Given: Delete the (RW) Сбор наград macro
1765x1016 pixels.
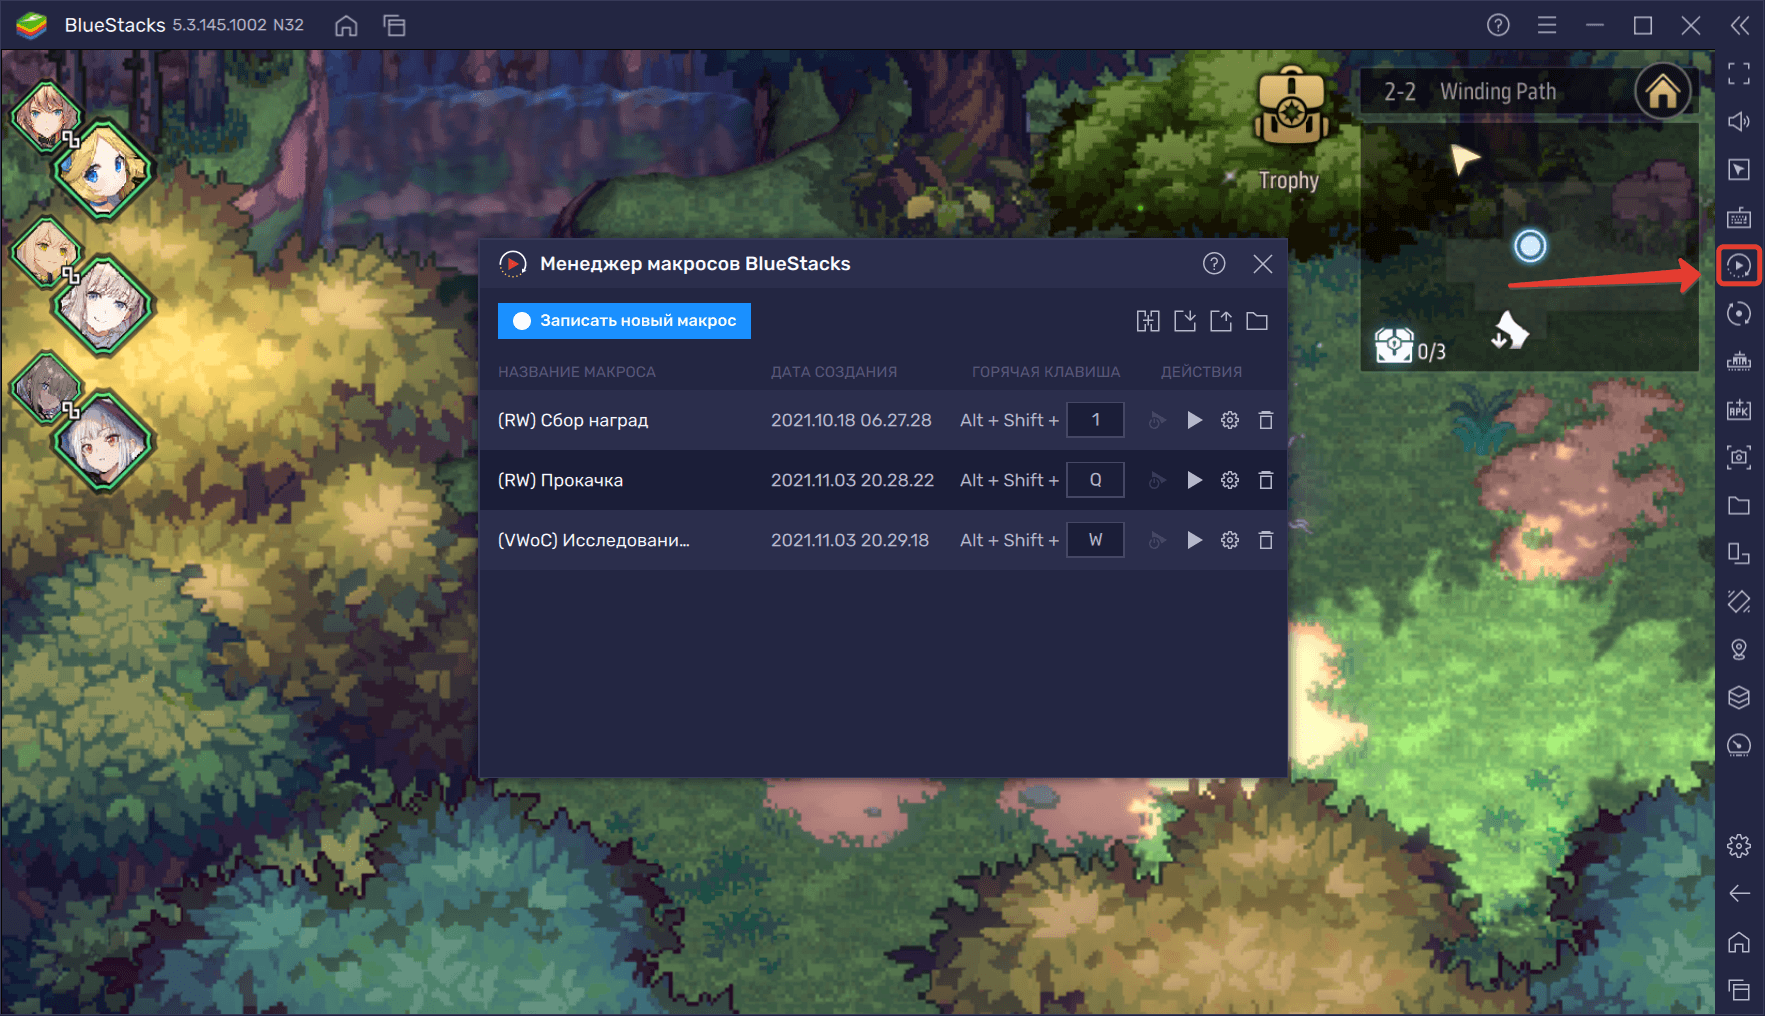Looking at the screenshot, I should click(x=1266, y=420).
